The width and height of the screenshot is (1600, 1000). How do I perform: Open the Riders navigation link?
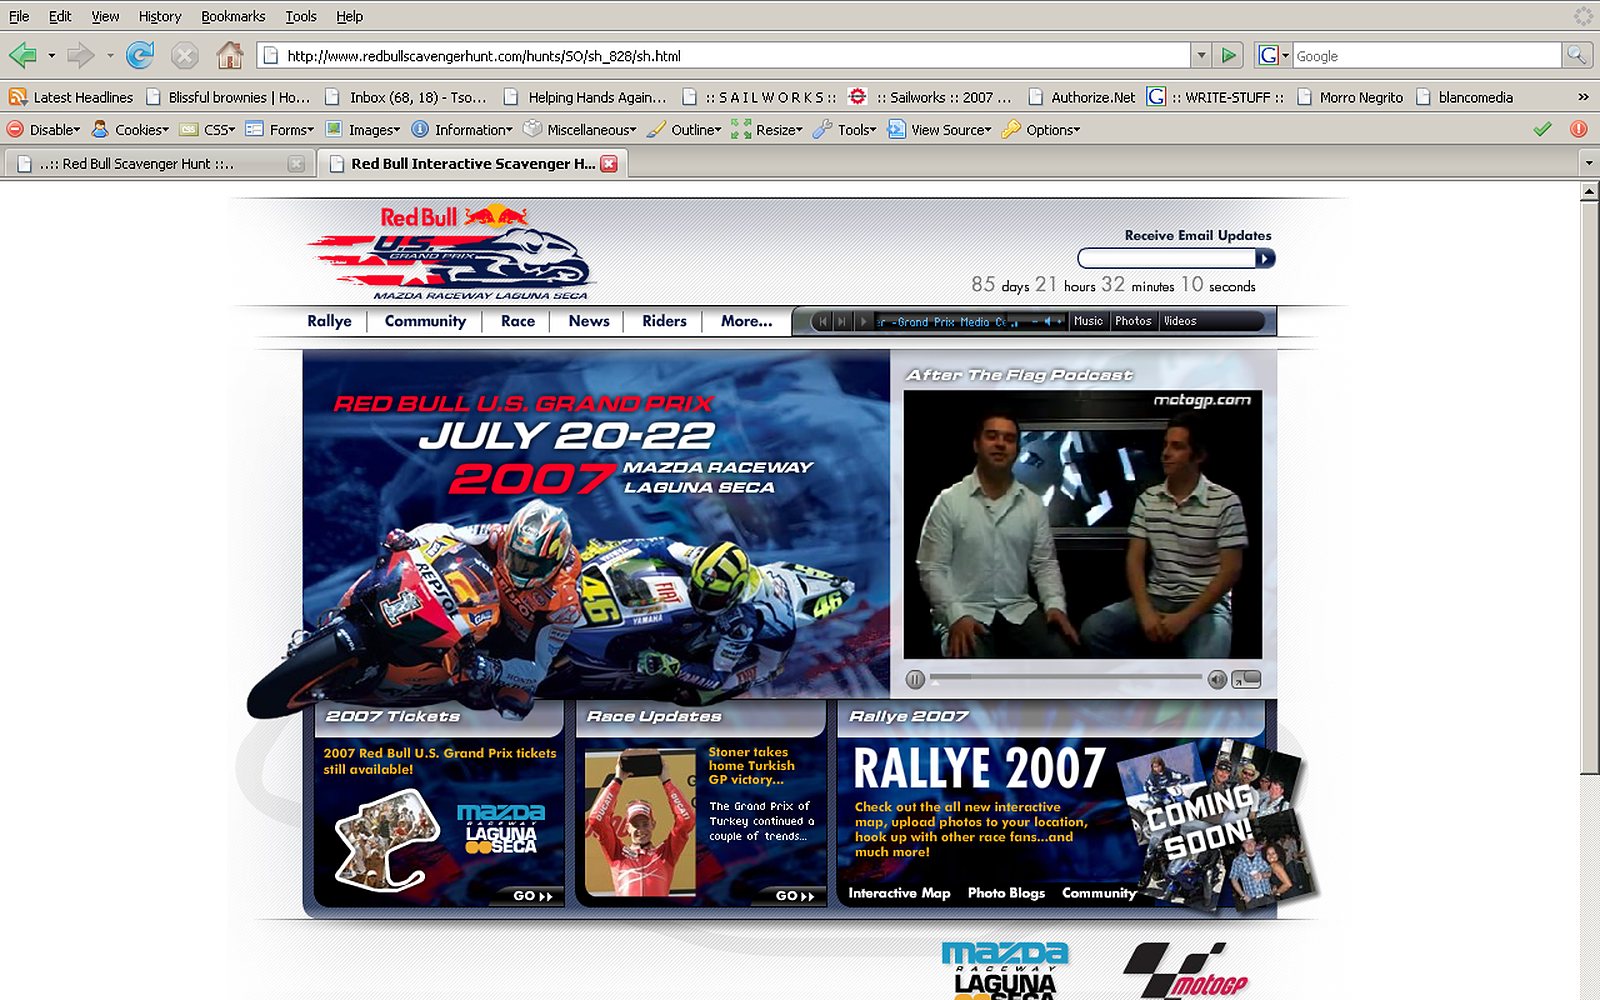[x=664, y=321]
